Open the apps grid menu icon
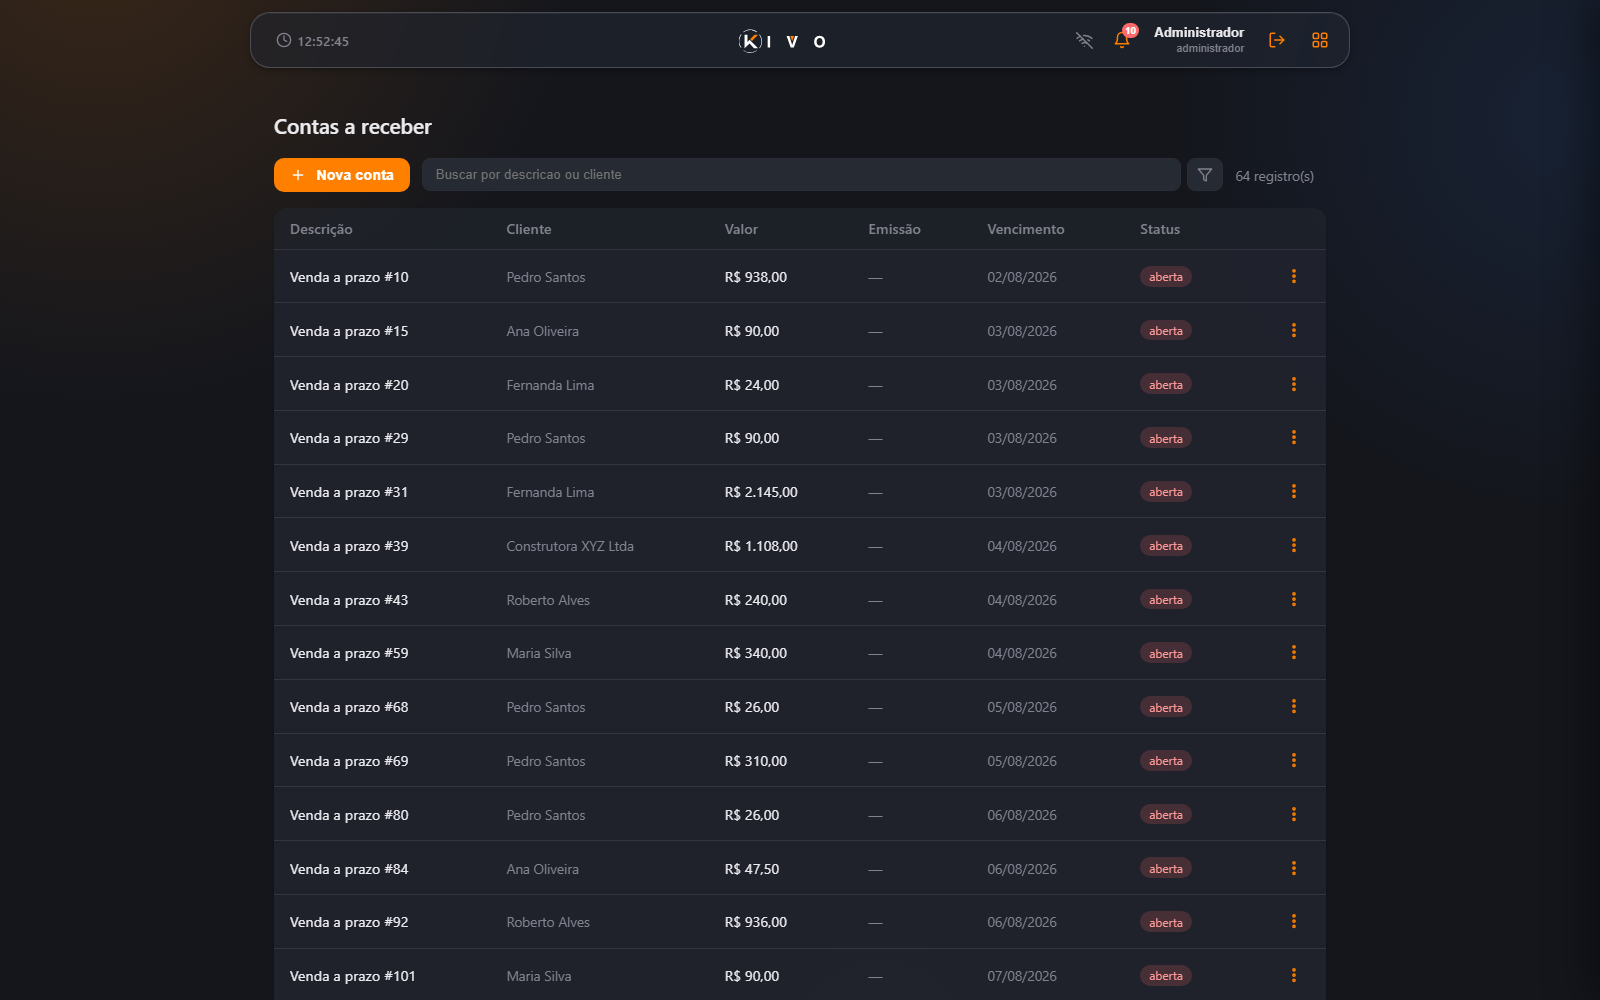This screenshot has height=1000, width=1600. tap(1320, 40)
